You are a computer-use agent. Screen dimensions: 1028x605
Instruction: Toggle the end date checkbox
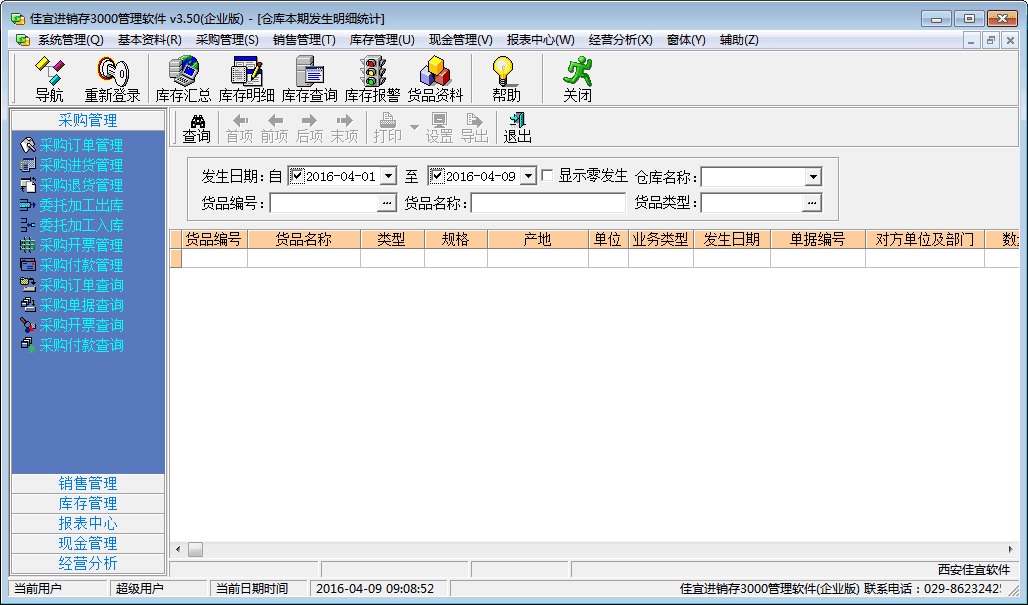pyautogui.click(x=436, y=176)
